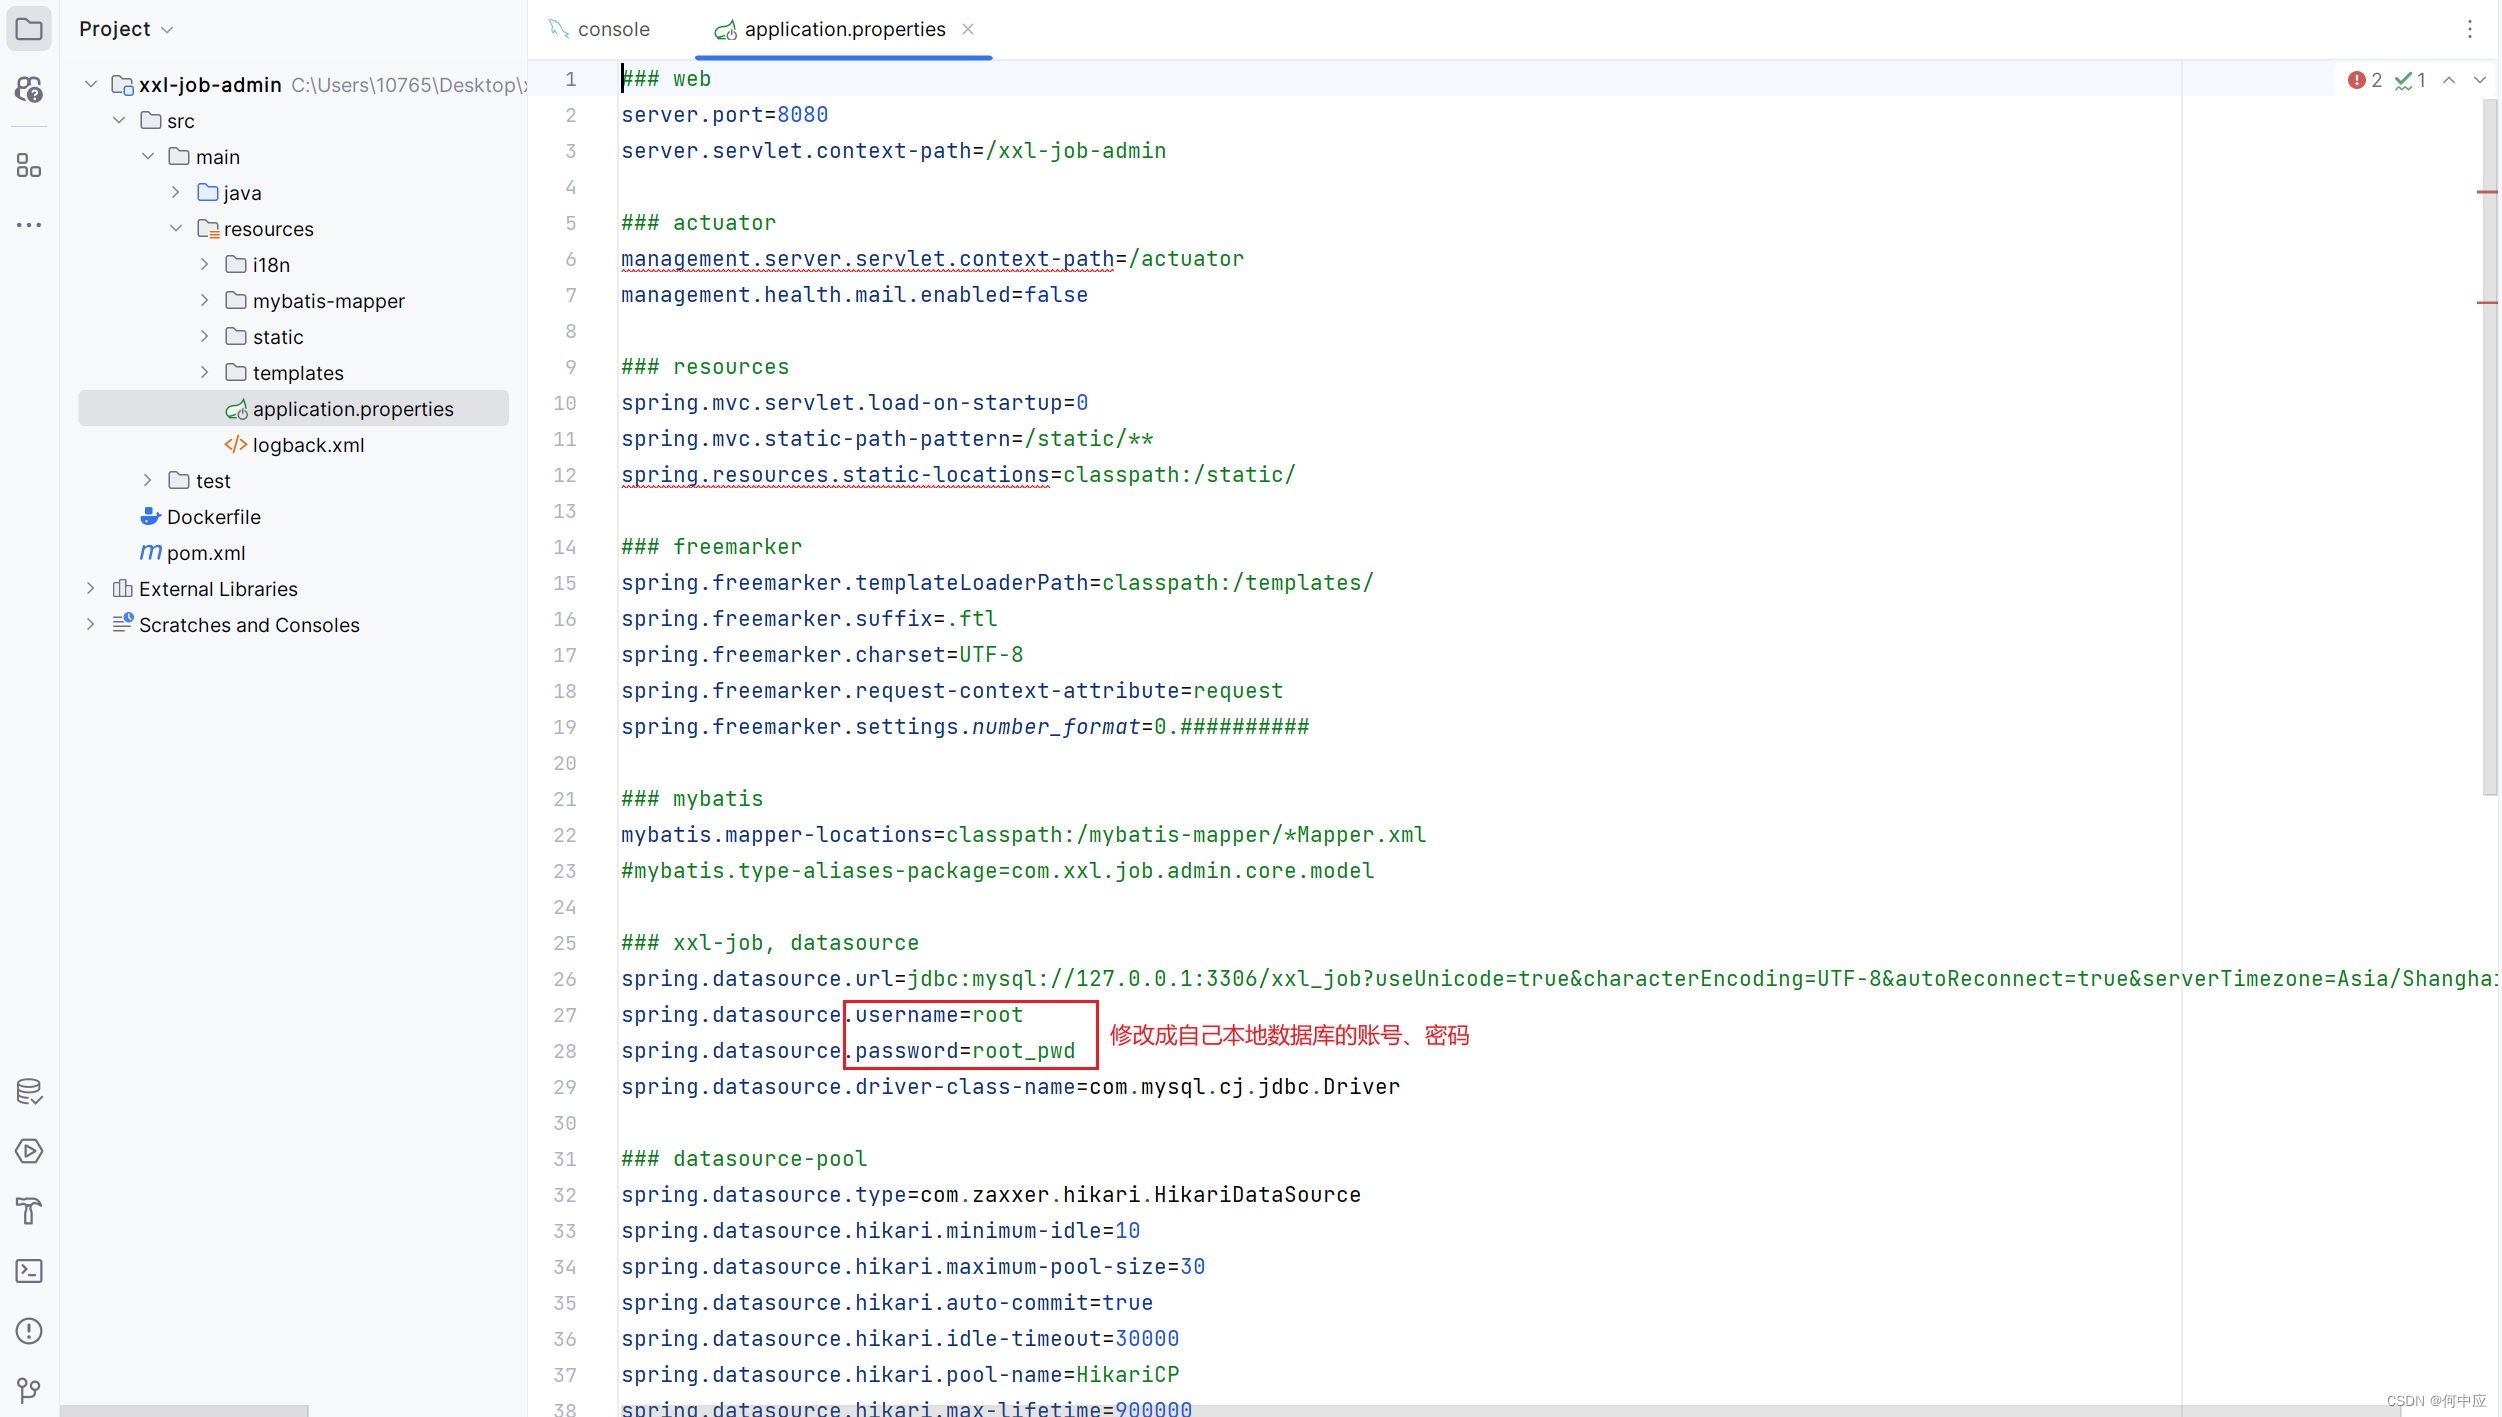The width and height of the screenshot is (2502, 1417).
Task: Expand Scratches and Consoles node
Action: coord(91,624)
